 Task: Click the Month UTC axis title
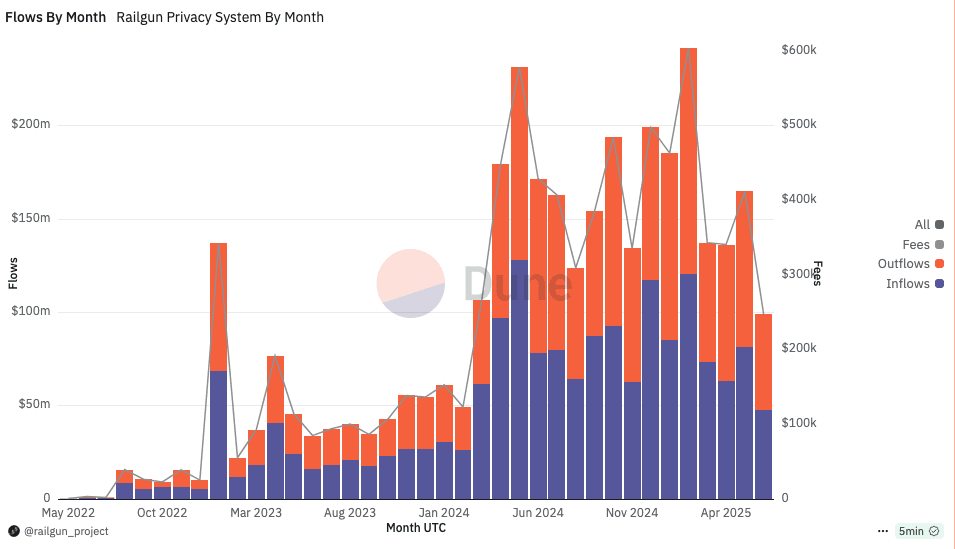pos(416,527)
